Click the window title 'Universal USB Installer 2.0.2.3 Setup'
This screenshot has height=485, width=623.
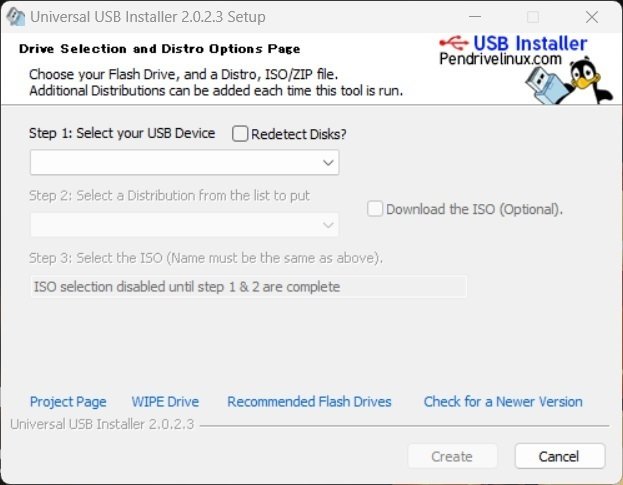148,17
